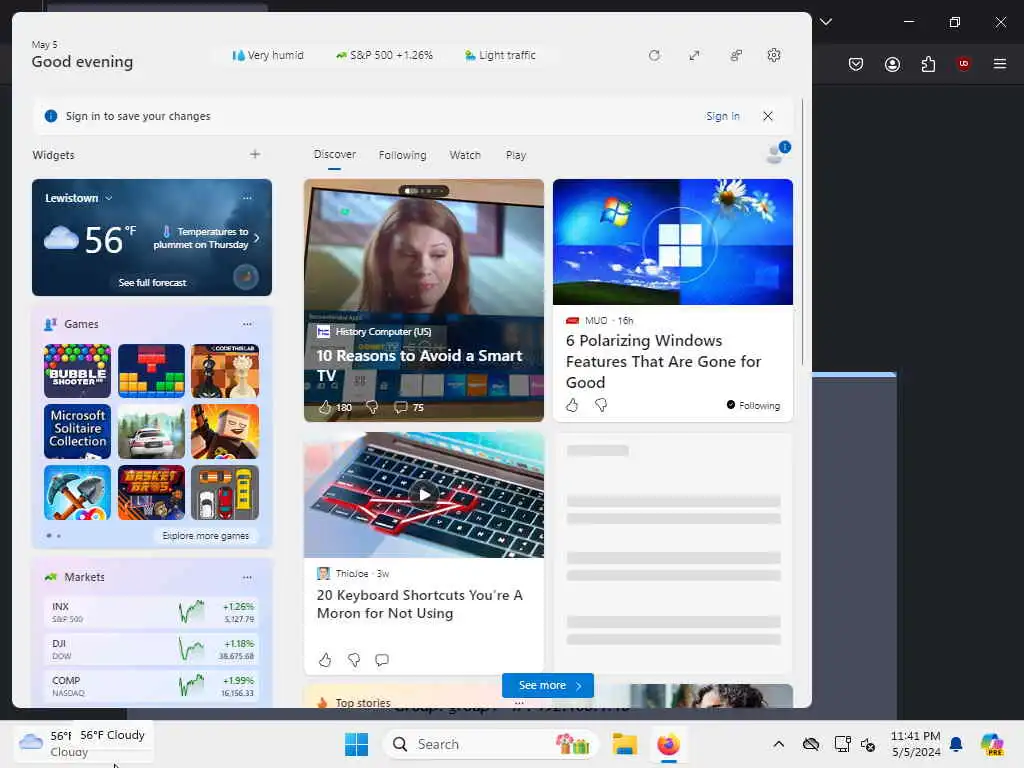Image resolution: width=1024 pixels, height=768 pixels.
Task: Click Explore more games
Action: click(206, 536)
